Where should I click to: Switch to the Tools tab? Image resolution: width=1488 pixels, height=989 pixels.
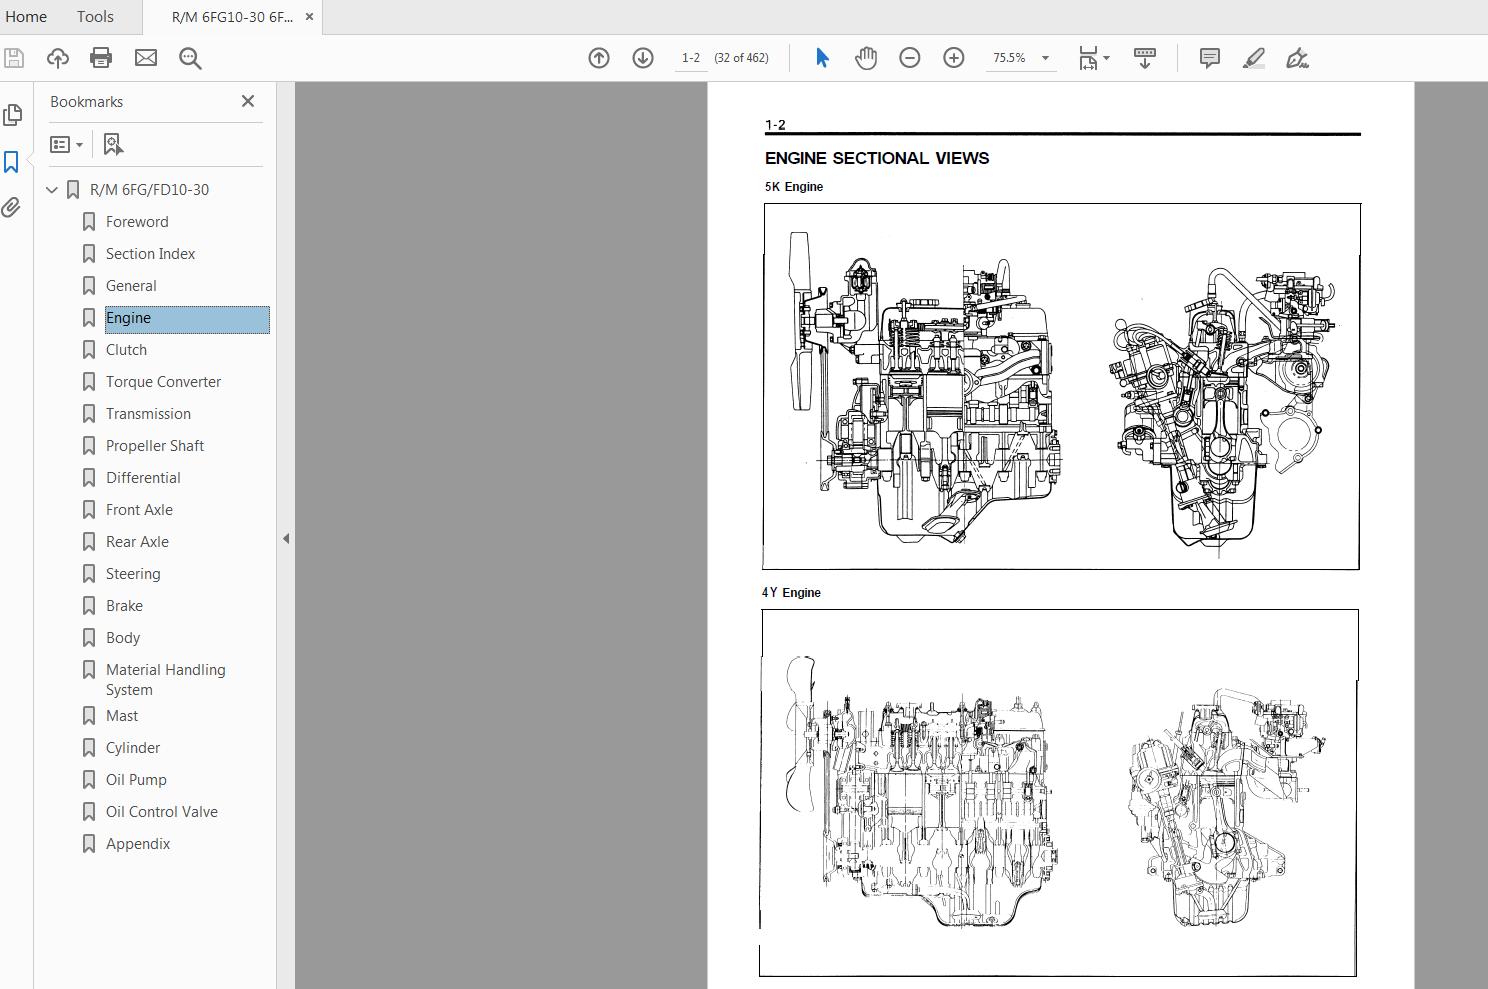pyautogui.click(x=95, y=17)
